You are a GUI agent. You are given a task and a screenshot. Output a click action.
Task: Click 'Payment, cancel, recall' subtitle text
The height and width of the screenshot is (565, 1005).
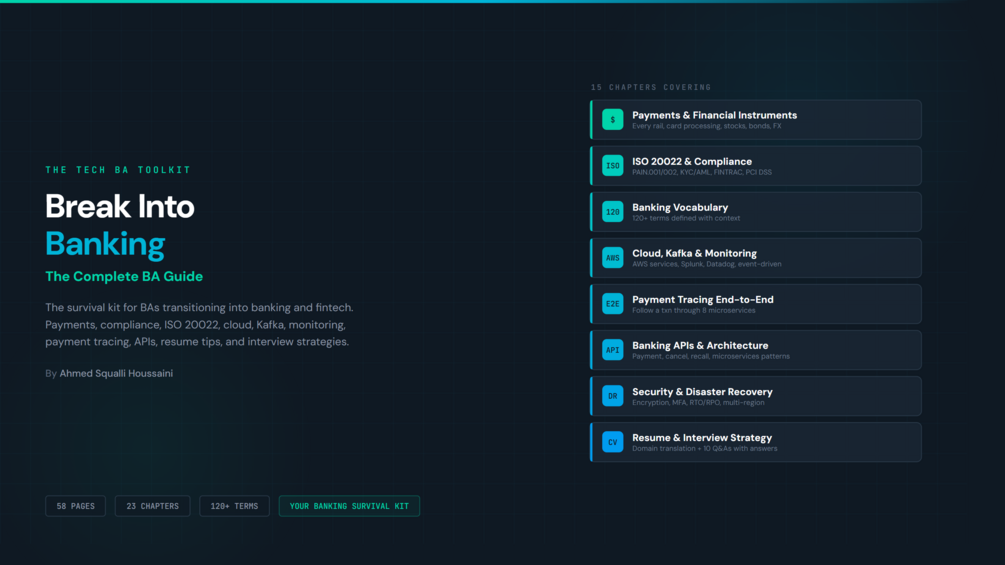[711, 357]
